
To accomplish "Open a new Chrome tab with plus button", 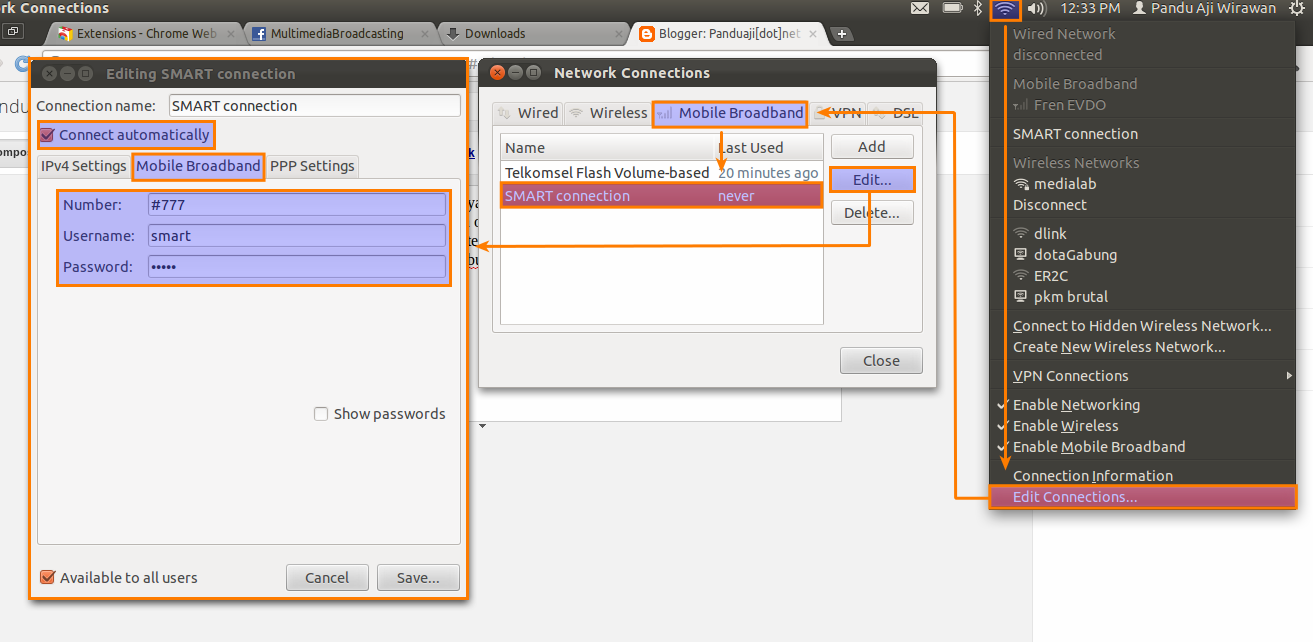I will [842, 34].
